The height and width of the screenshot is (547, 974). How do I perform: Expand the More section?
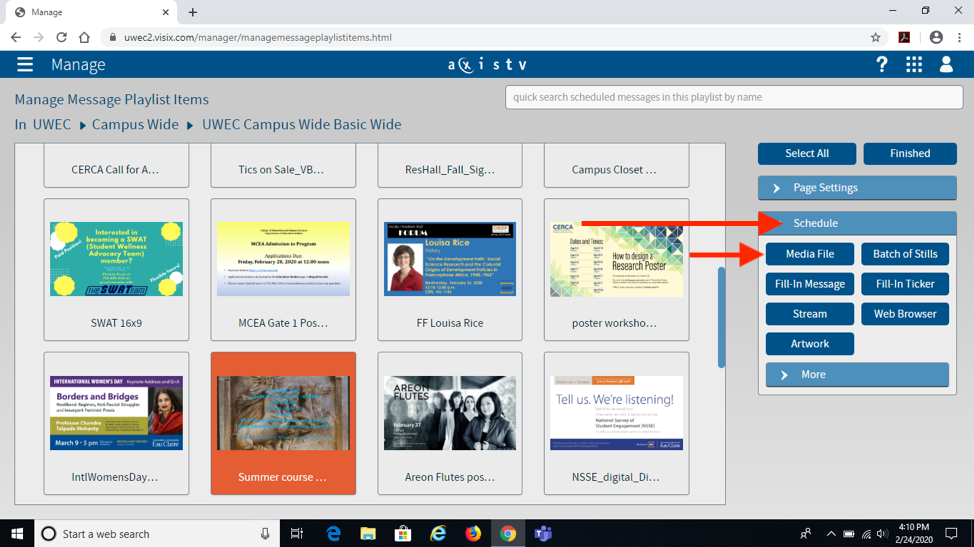[857, 374]
